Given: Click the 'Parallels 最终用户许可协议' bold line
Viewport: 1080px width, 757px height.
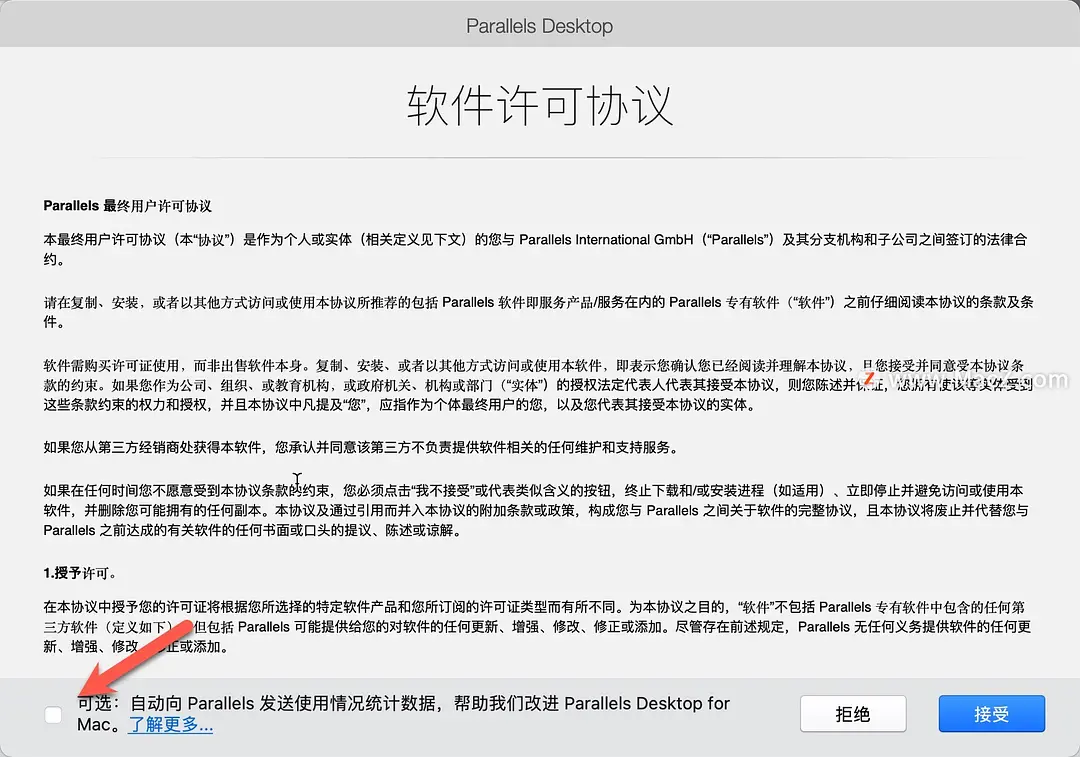Looking at the screenshot, I should (x=127, y=206).
